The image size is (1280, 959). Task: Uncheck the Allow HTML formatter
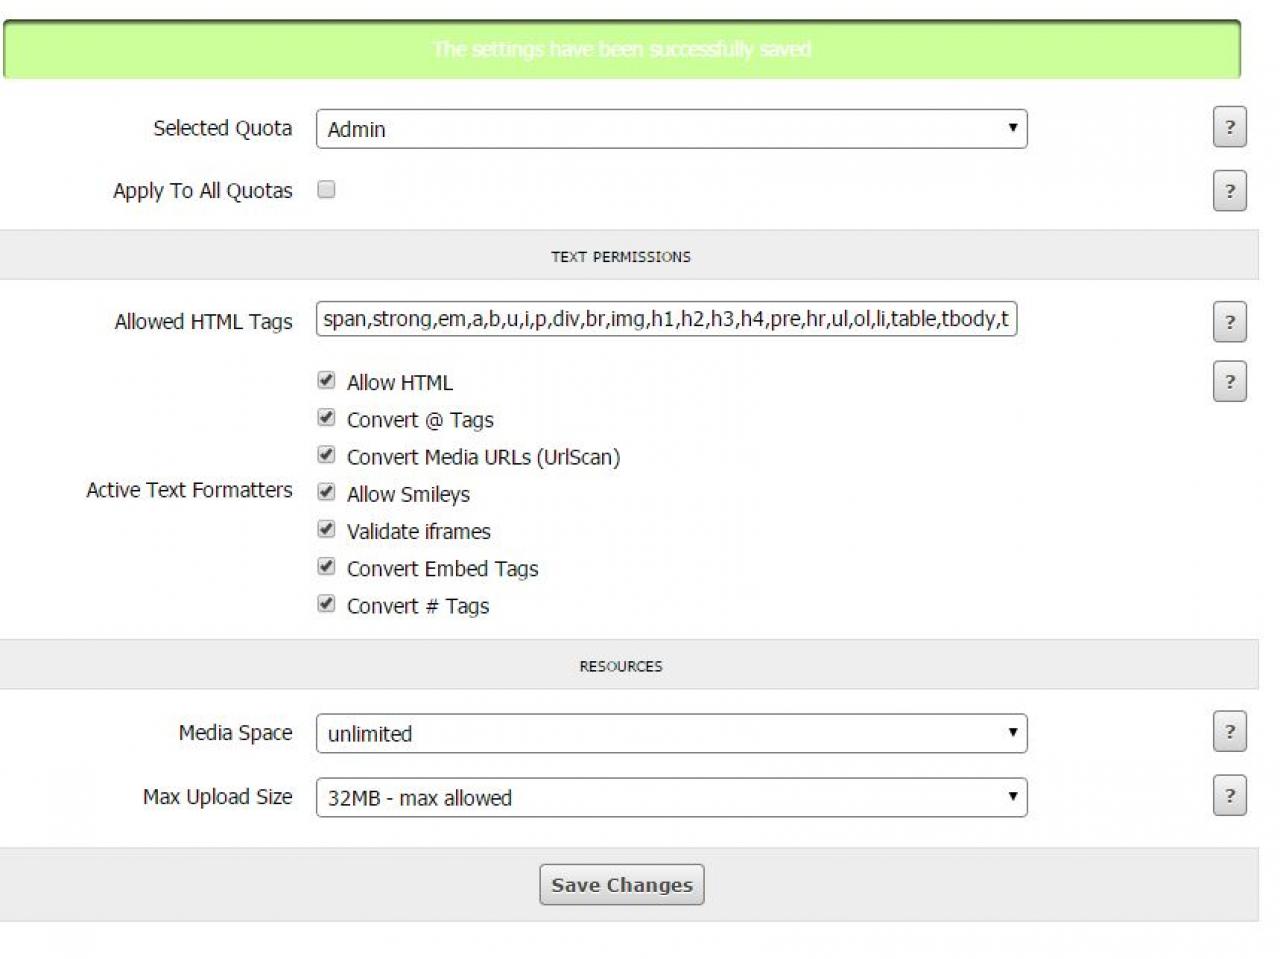pos(326,381)
